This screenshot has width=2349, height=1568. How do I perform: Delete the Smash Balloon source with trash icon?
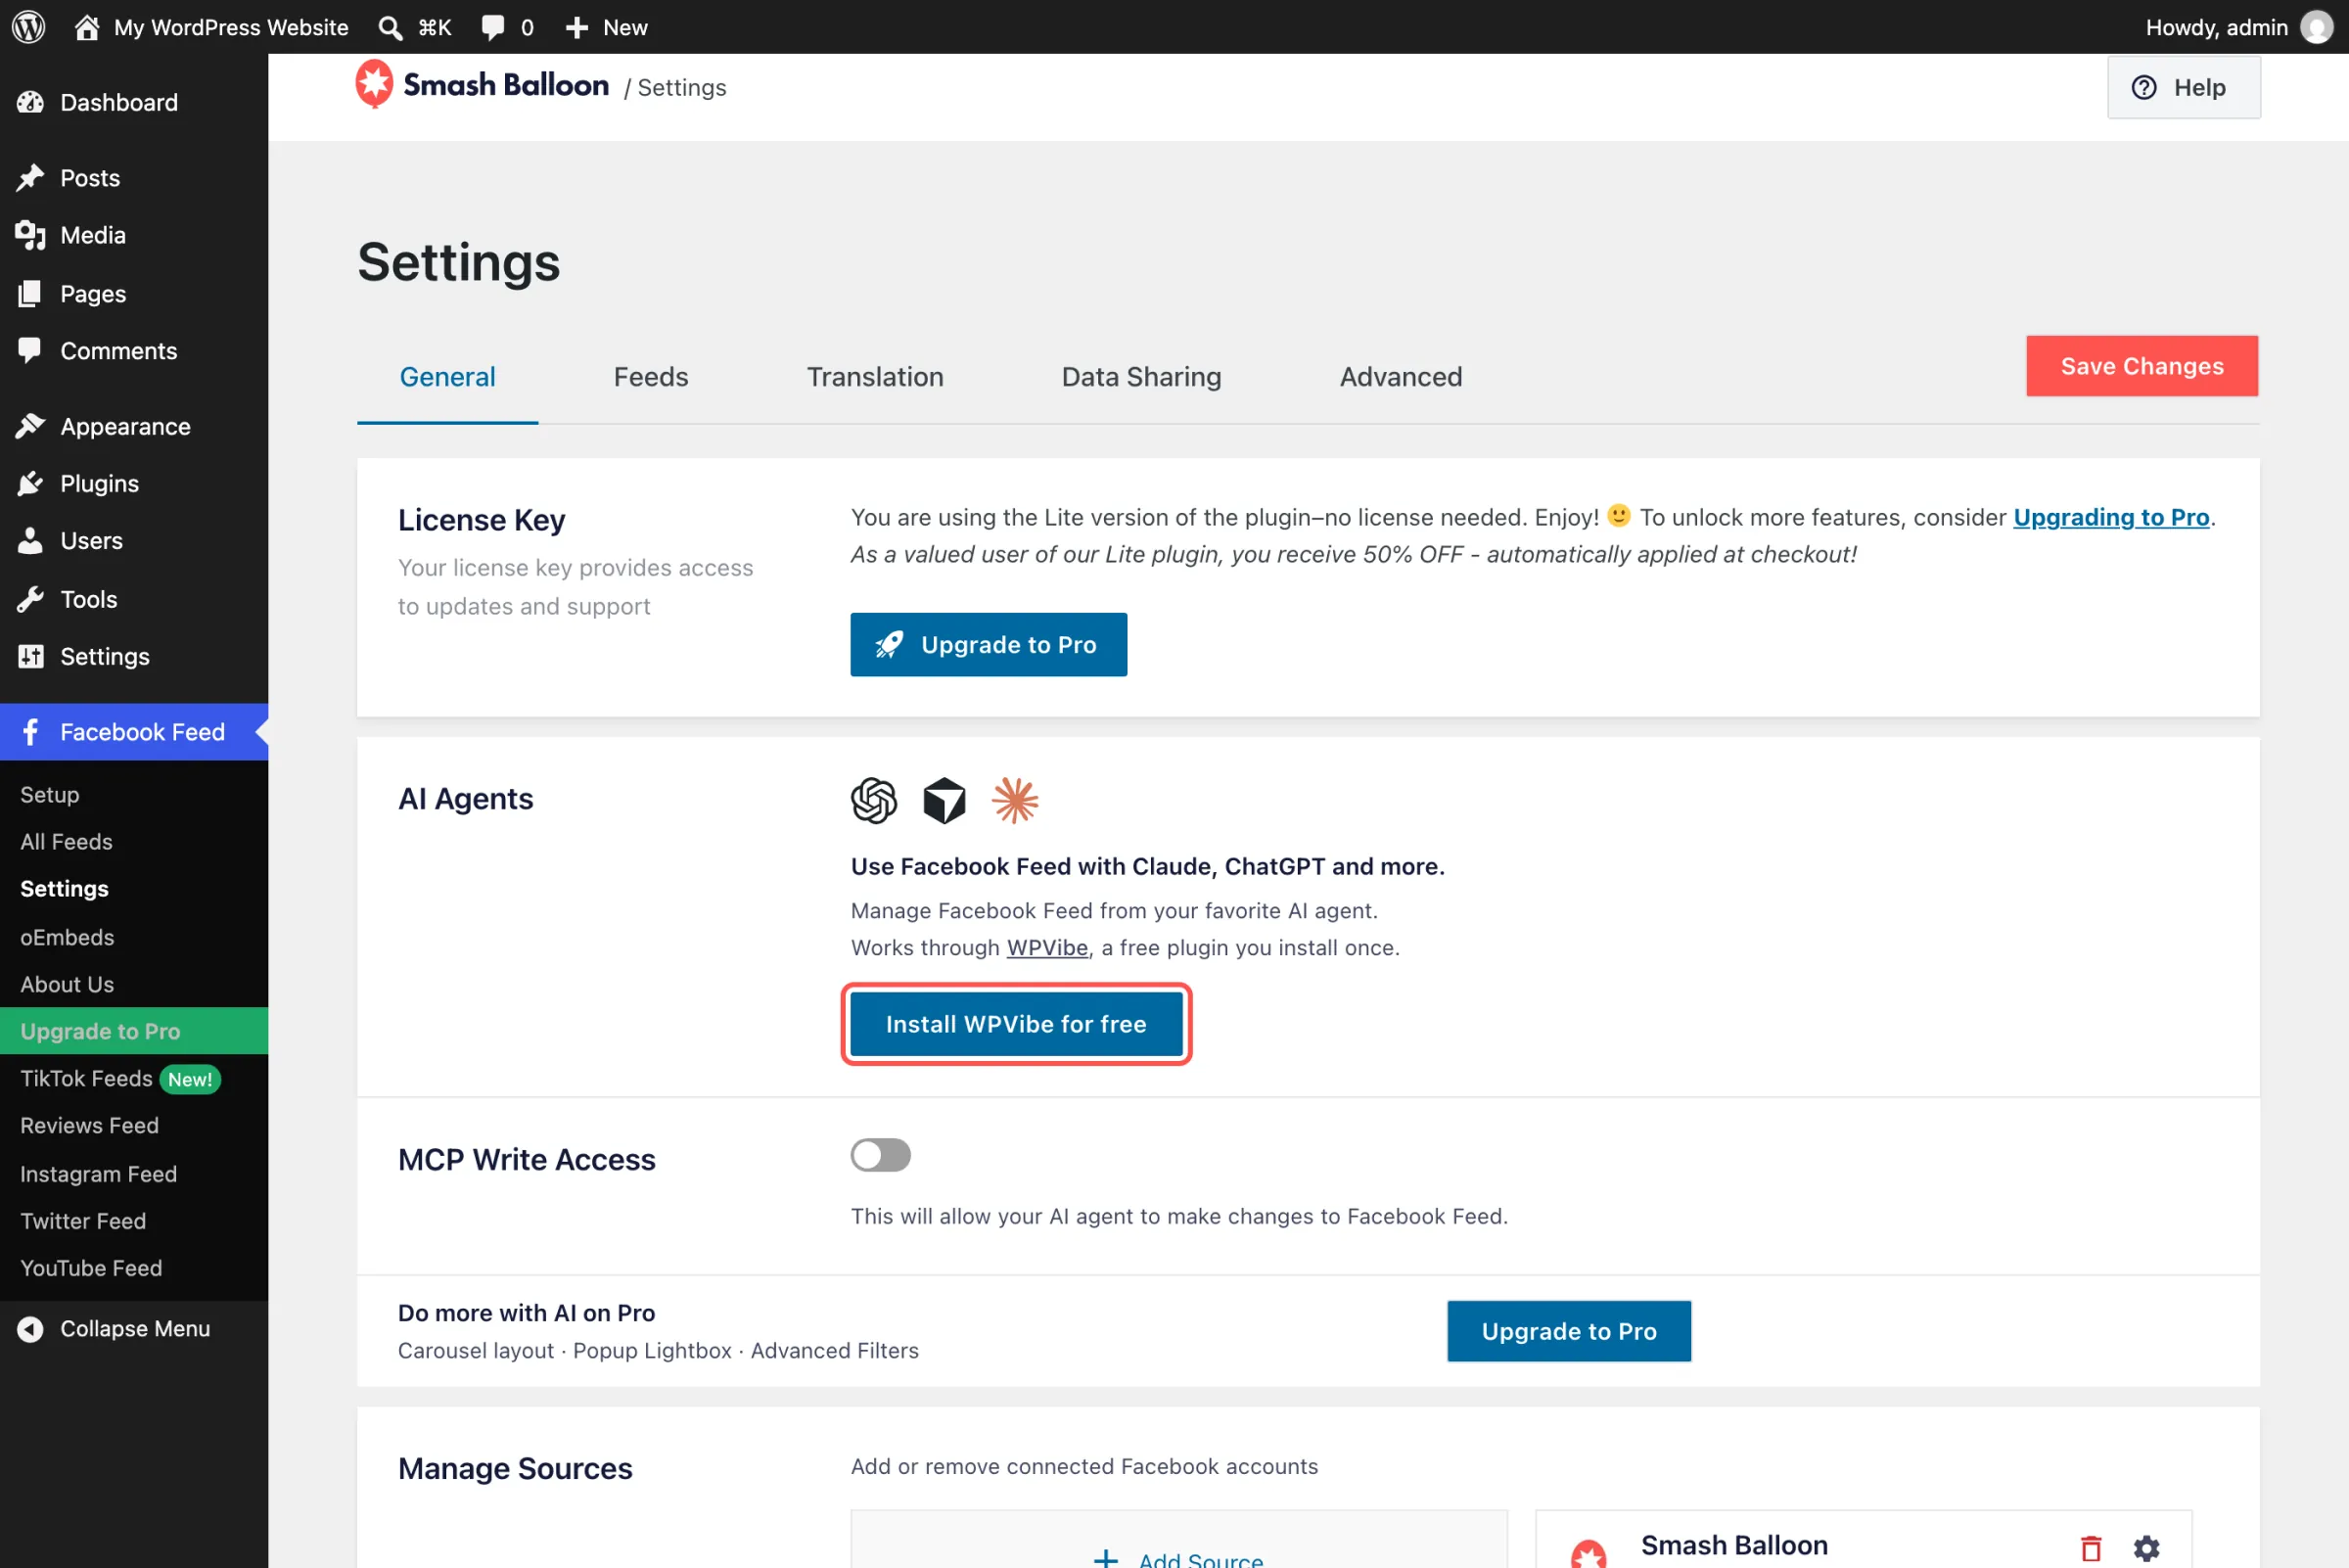tap(2091, 1548)
